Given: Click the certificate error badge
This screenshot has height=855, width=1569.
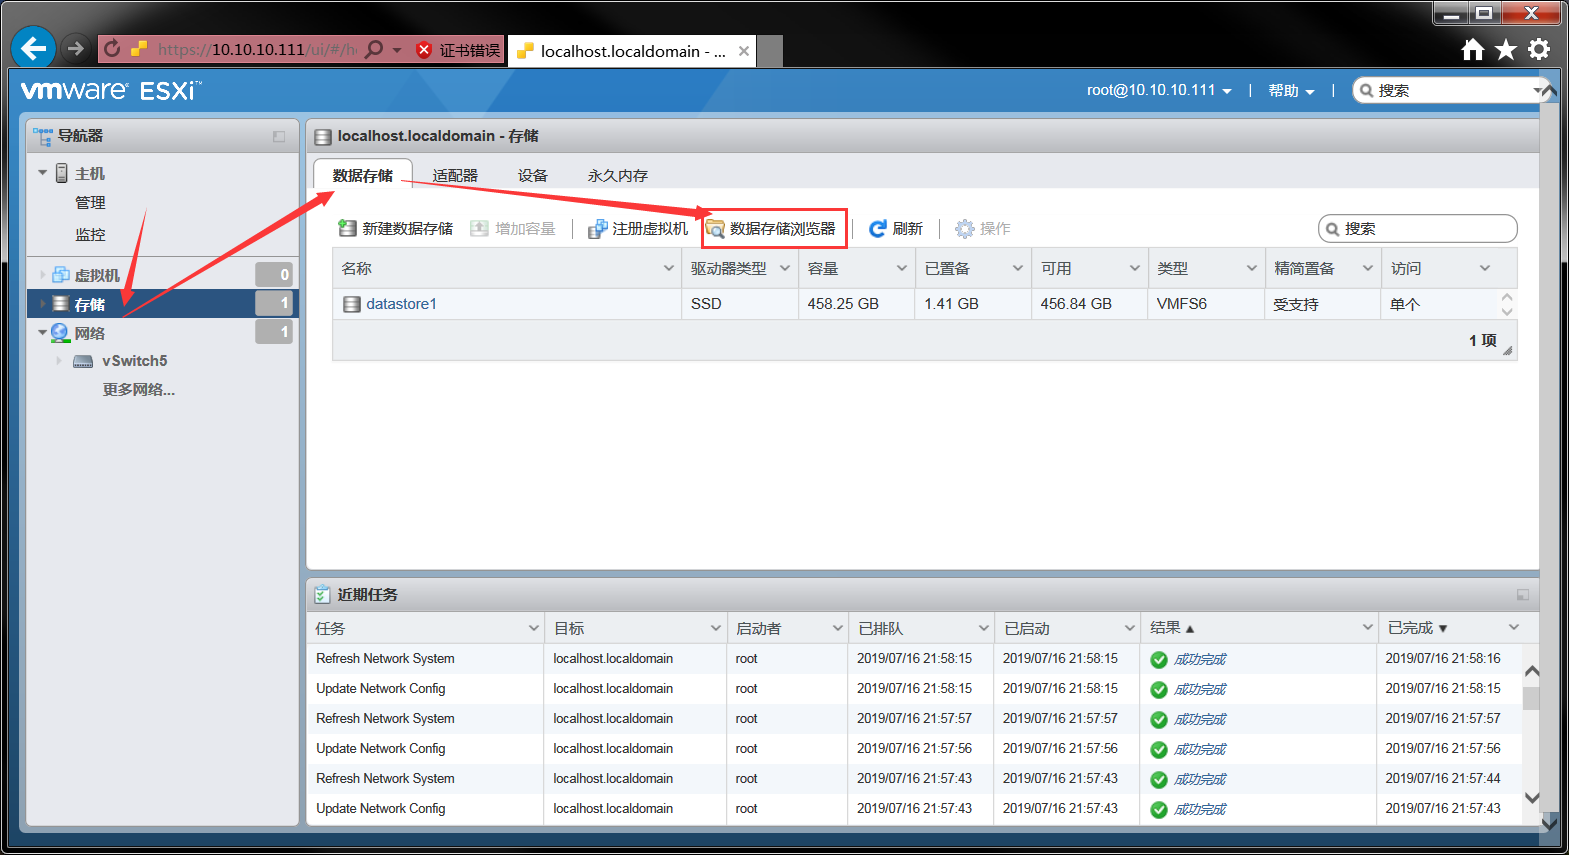Looking at the screenshot, I should [x=458, y=50].
